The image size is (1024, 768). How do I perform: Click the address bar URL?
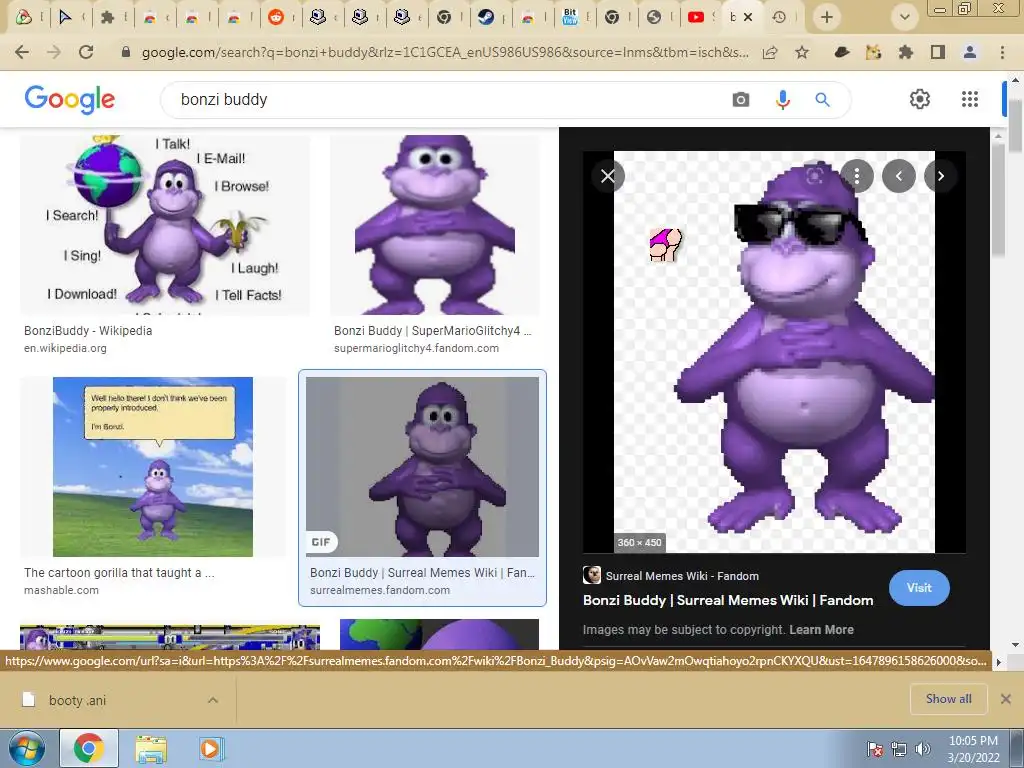445,52
